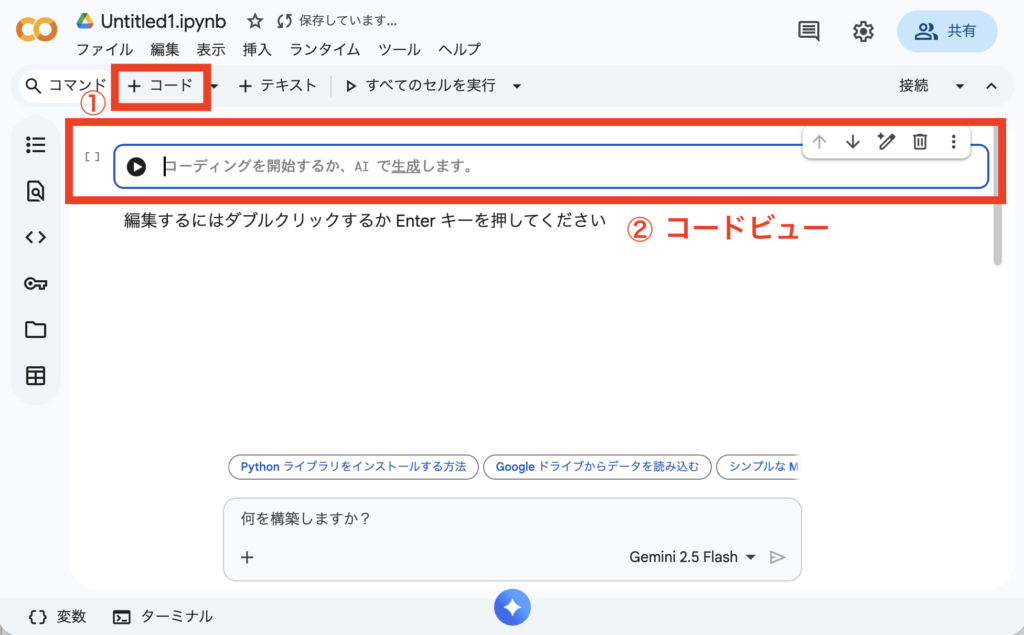Run the code cell with play button
This screenshot has width=1024, height=635.
tap(136, 167)
